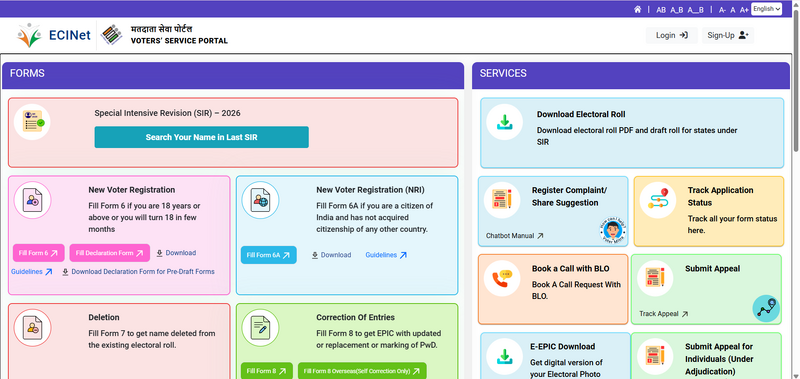This screenshot has height=379, width=800.
Task: Click the Deletion card title
Action: coord(104,317)
